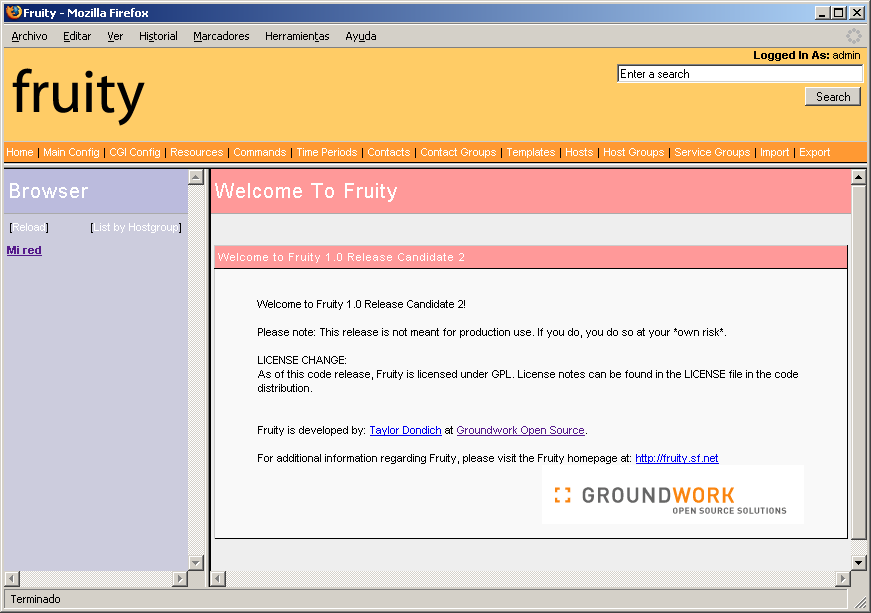Click main content scroll left arrow
The width and height of the screenshot is (871, 613).
point(218,579)
